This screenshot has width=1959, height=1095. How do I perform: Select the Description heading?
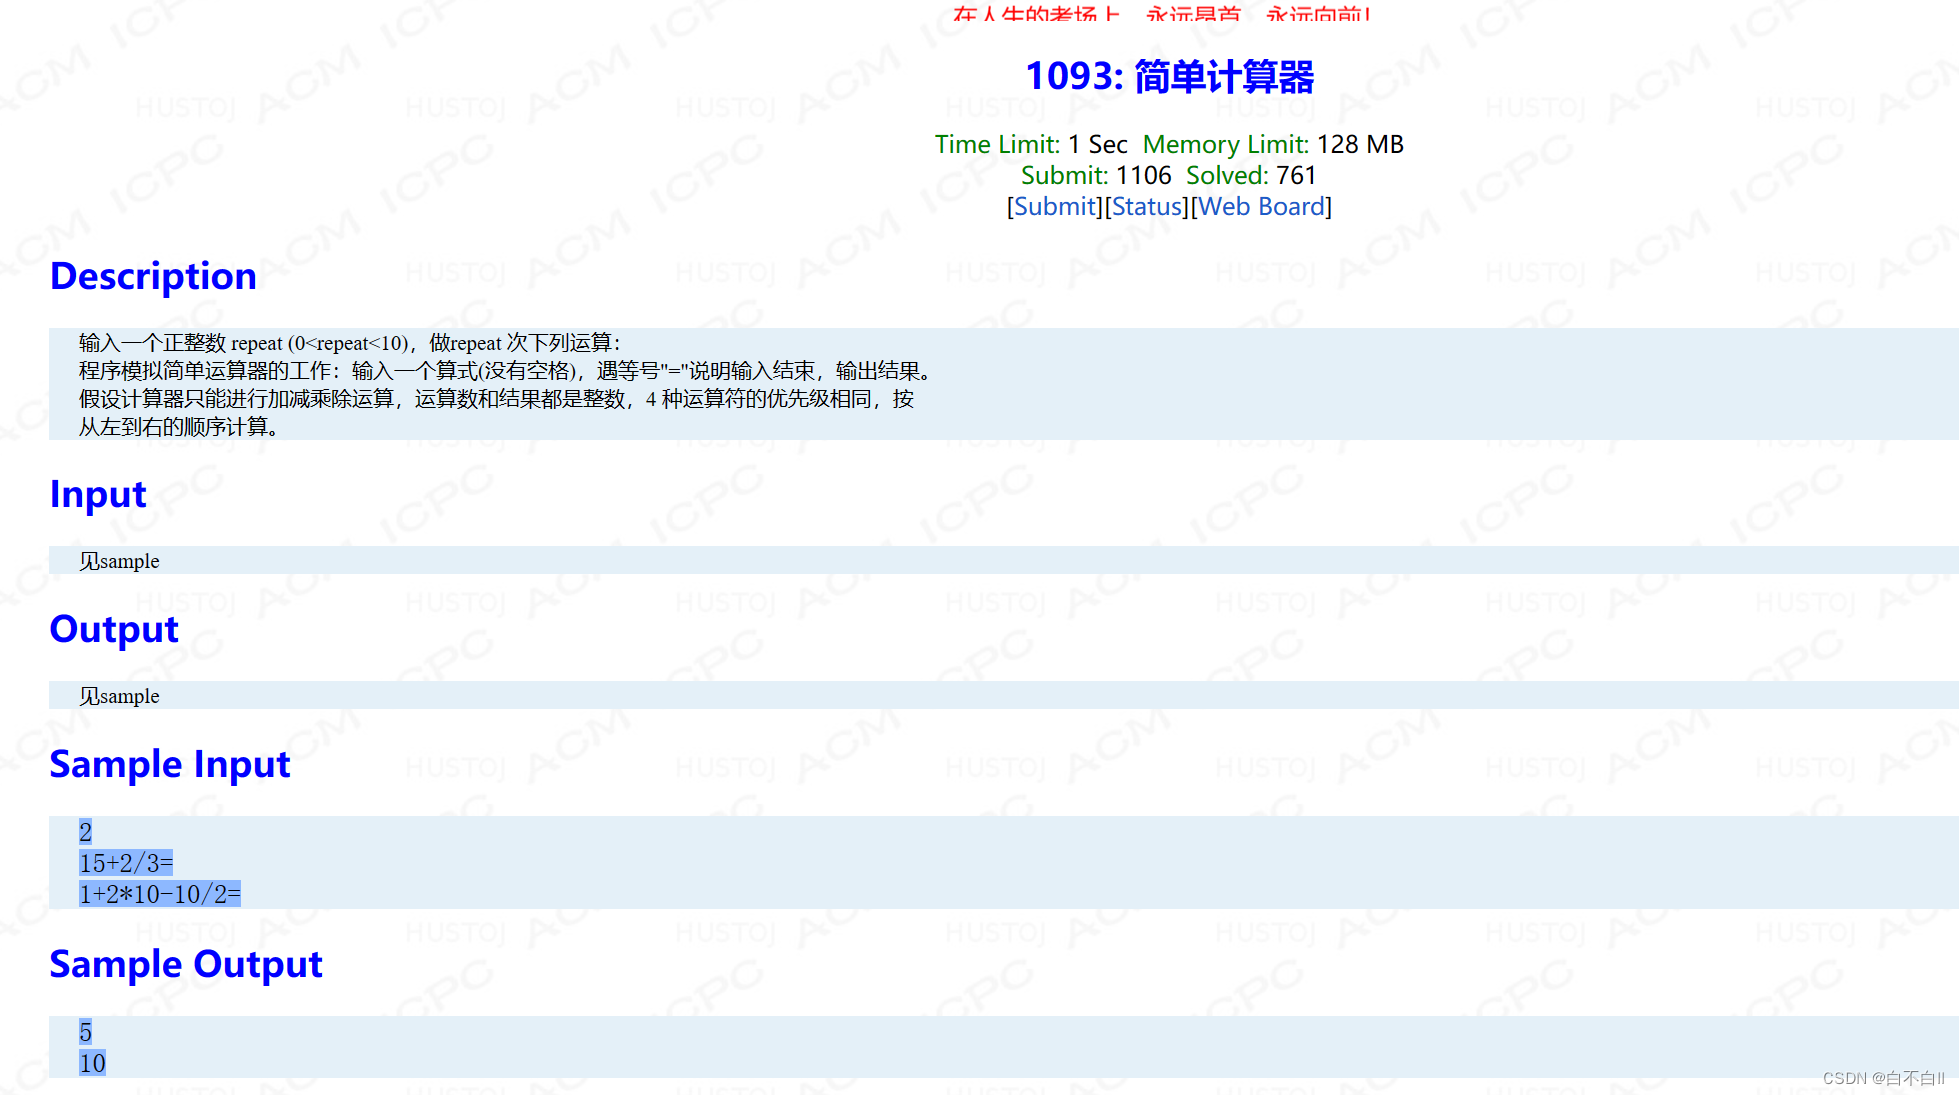[x=152, y=277]
